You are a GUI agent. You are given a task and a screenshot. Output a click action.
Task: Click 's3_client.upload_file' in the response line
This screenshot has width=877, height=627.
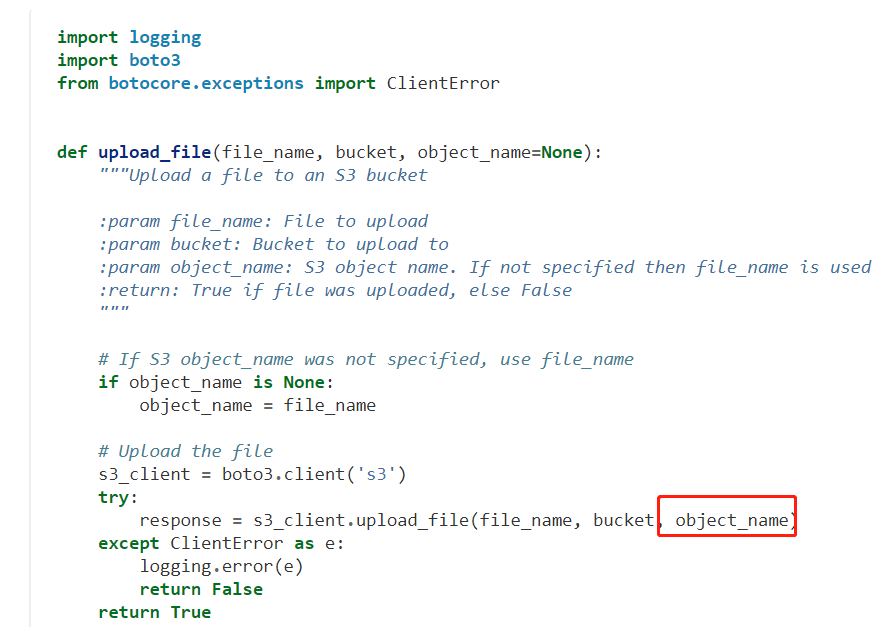(x=361, y=521)
